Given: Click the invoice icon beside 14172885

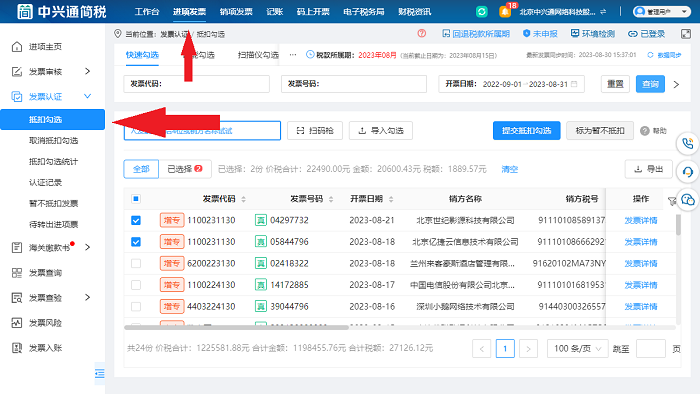Looking at the screenshot, I should click(x=261, y=285).
